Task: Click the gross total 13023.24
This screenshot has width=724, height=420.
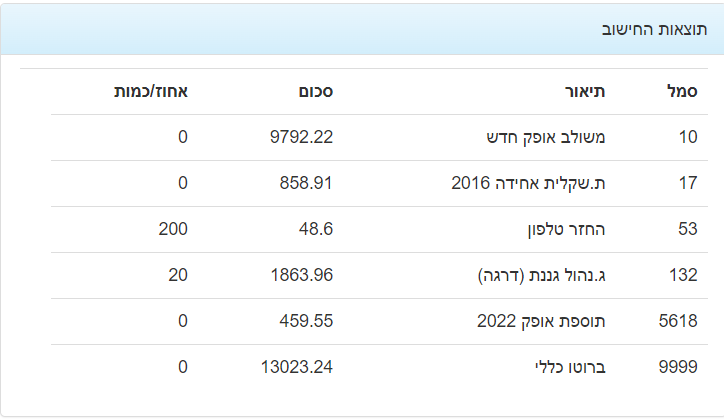Action: coord(296,367)
